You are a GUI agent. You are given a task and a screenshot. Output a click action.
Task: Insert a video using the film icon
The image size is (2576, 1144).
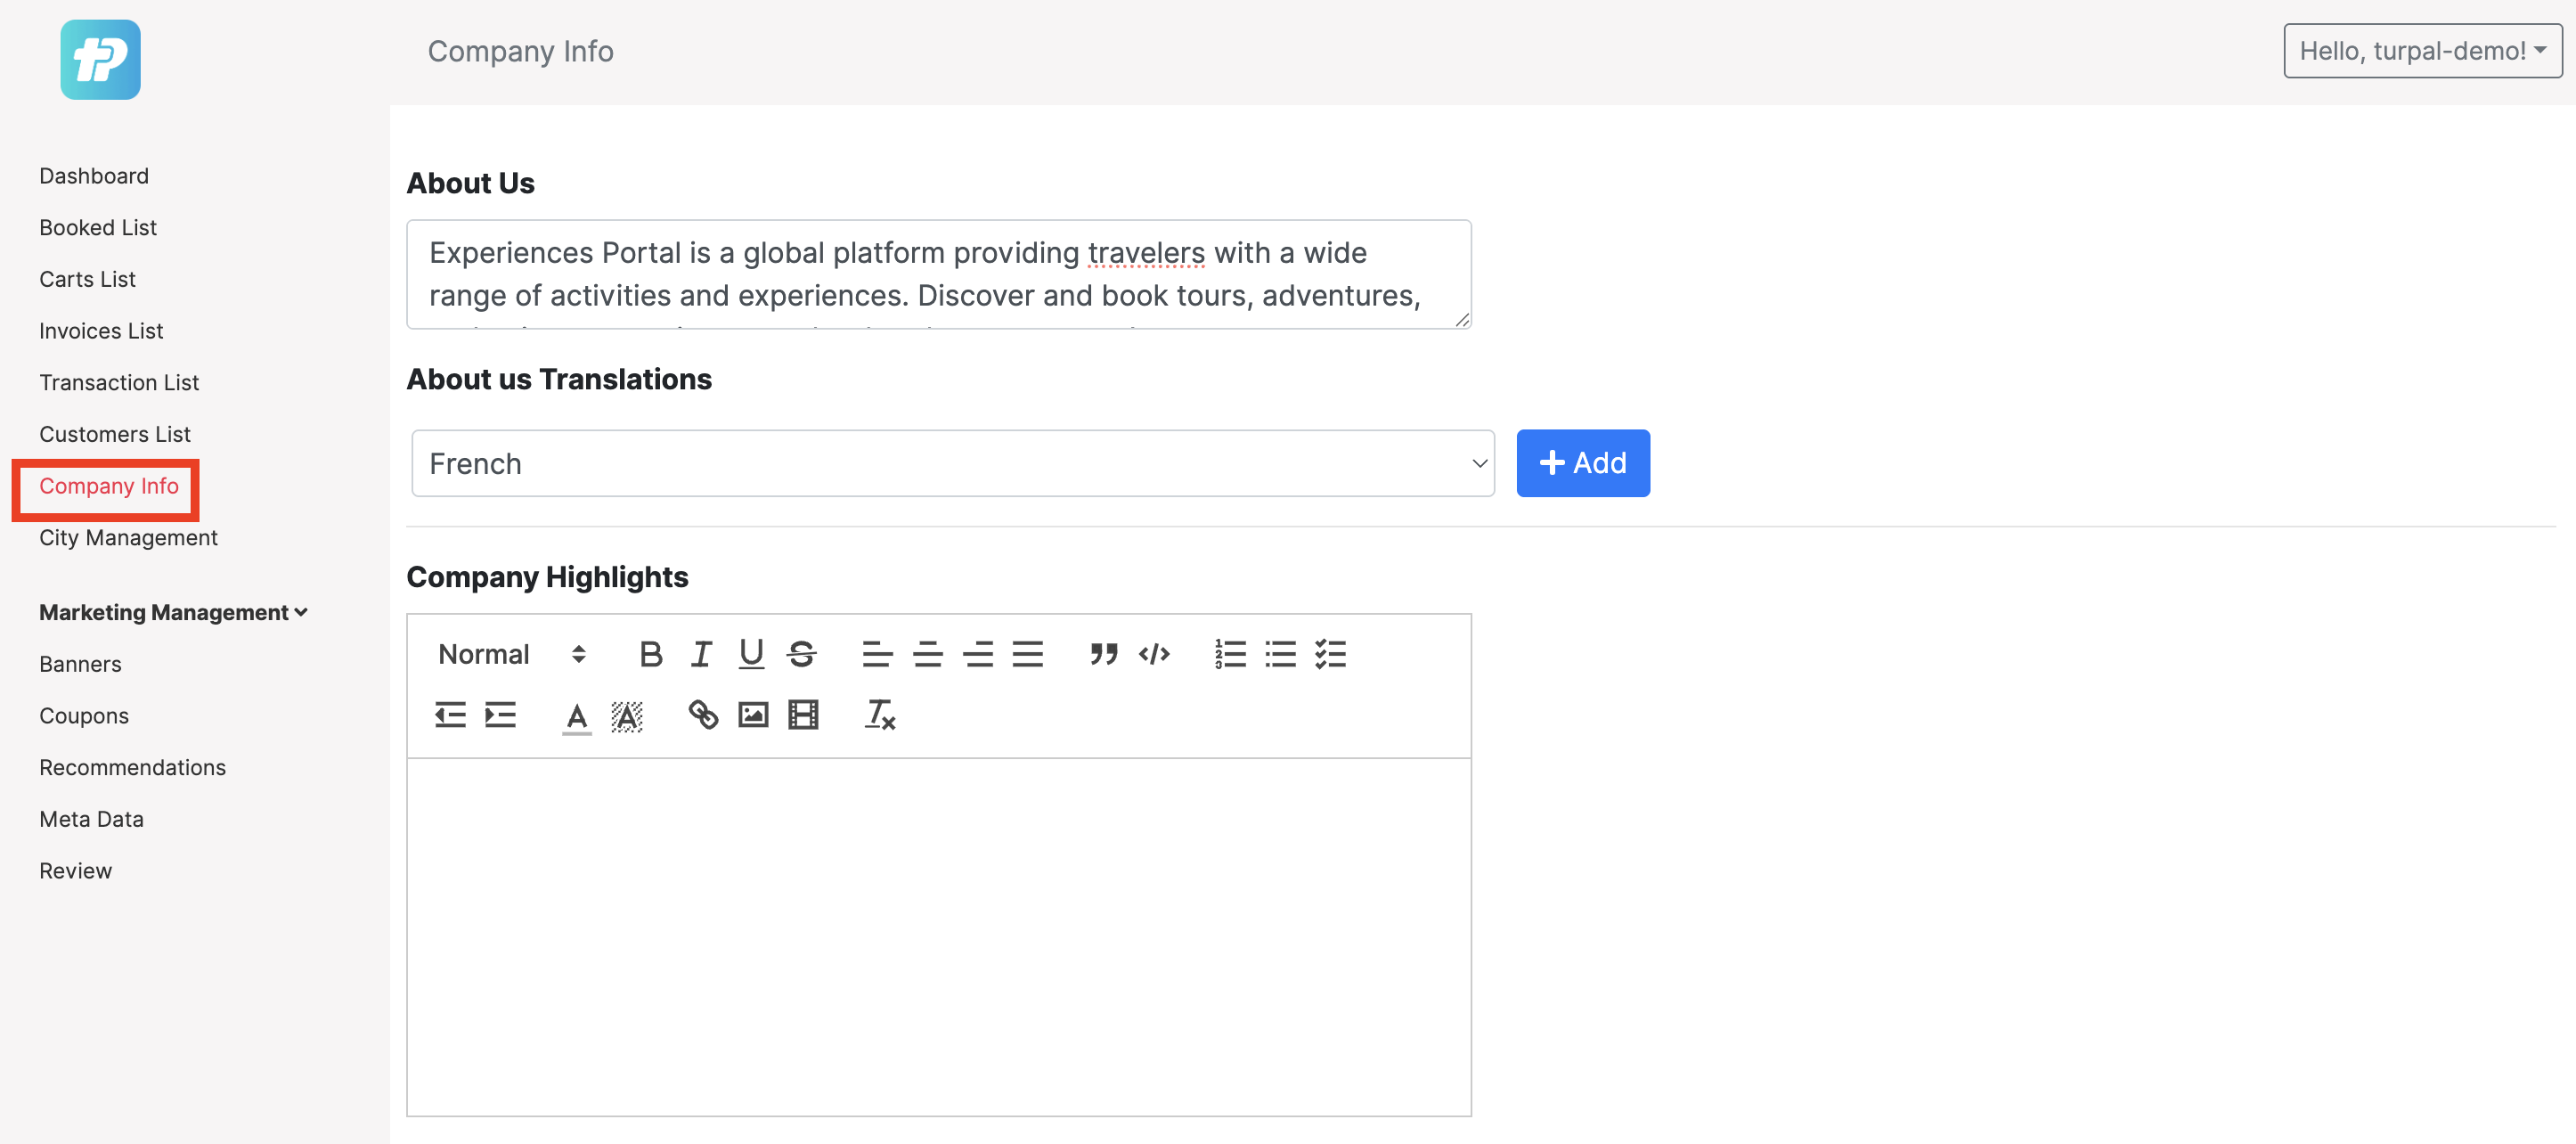click(x=803, y=715)
